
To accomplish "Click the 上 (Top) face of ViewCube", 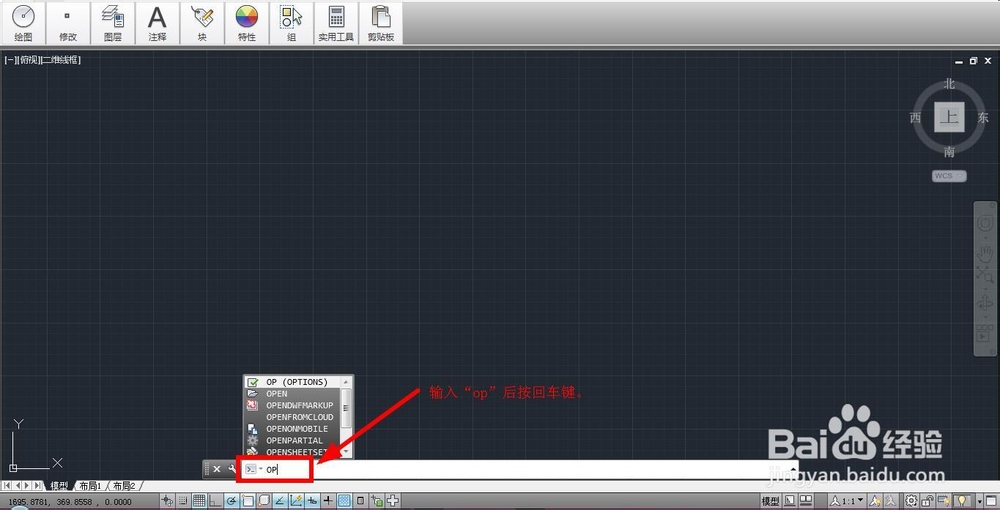I will [950, 117].
